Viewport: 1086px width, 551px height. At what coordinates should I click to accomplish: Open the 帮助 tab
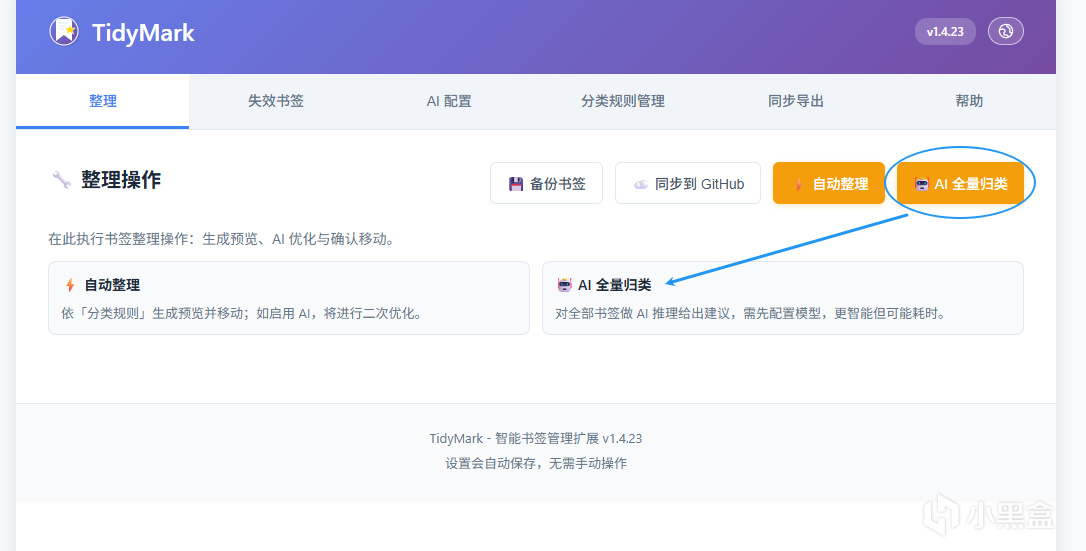[x=969, y=101]
